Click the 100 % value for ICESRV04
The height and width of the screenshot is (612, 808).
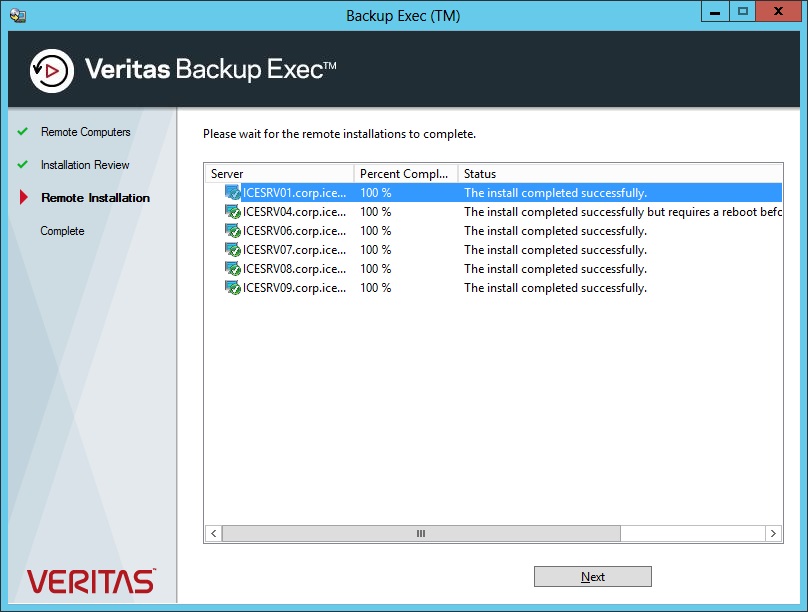click(376, 212)
